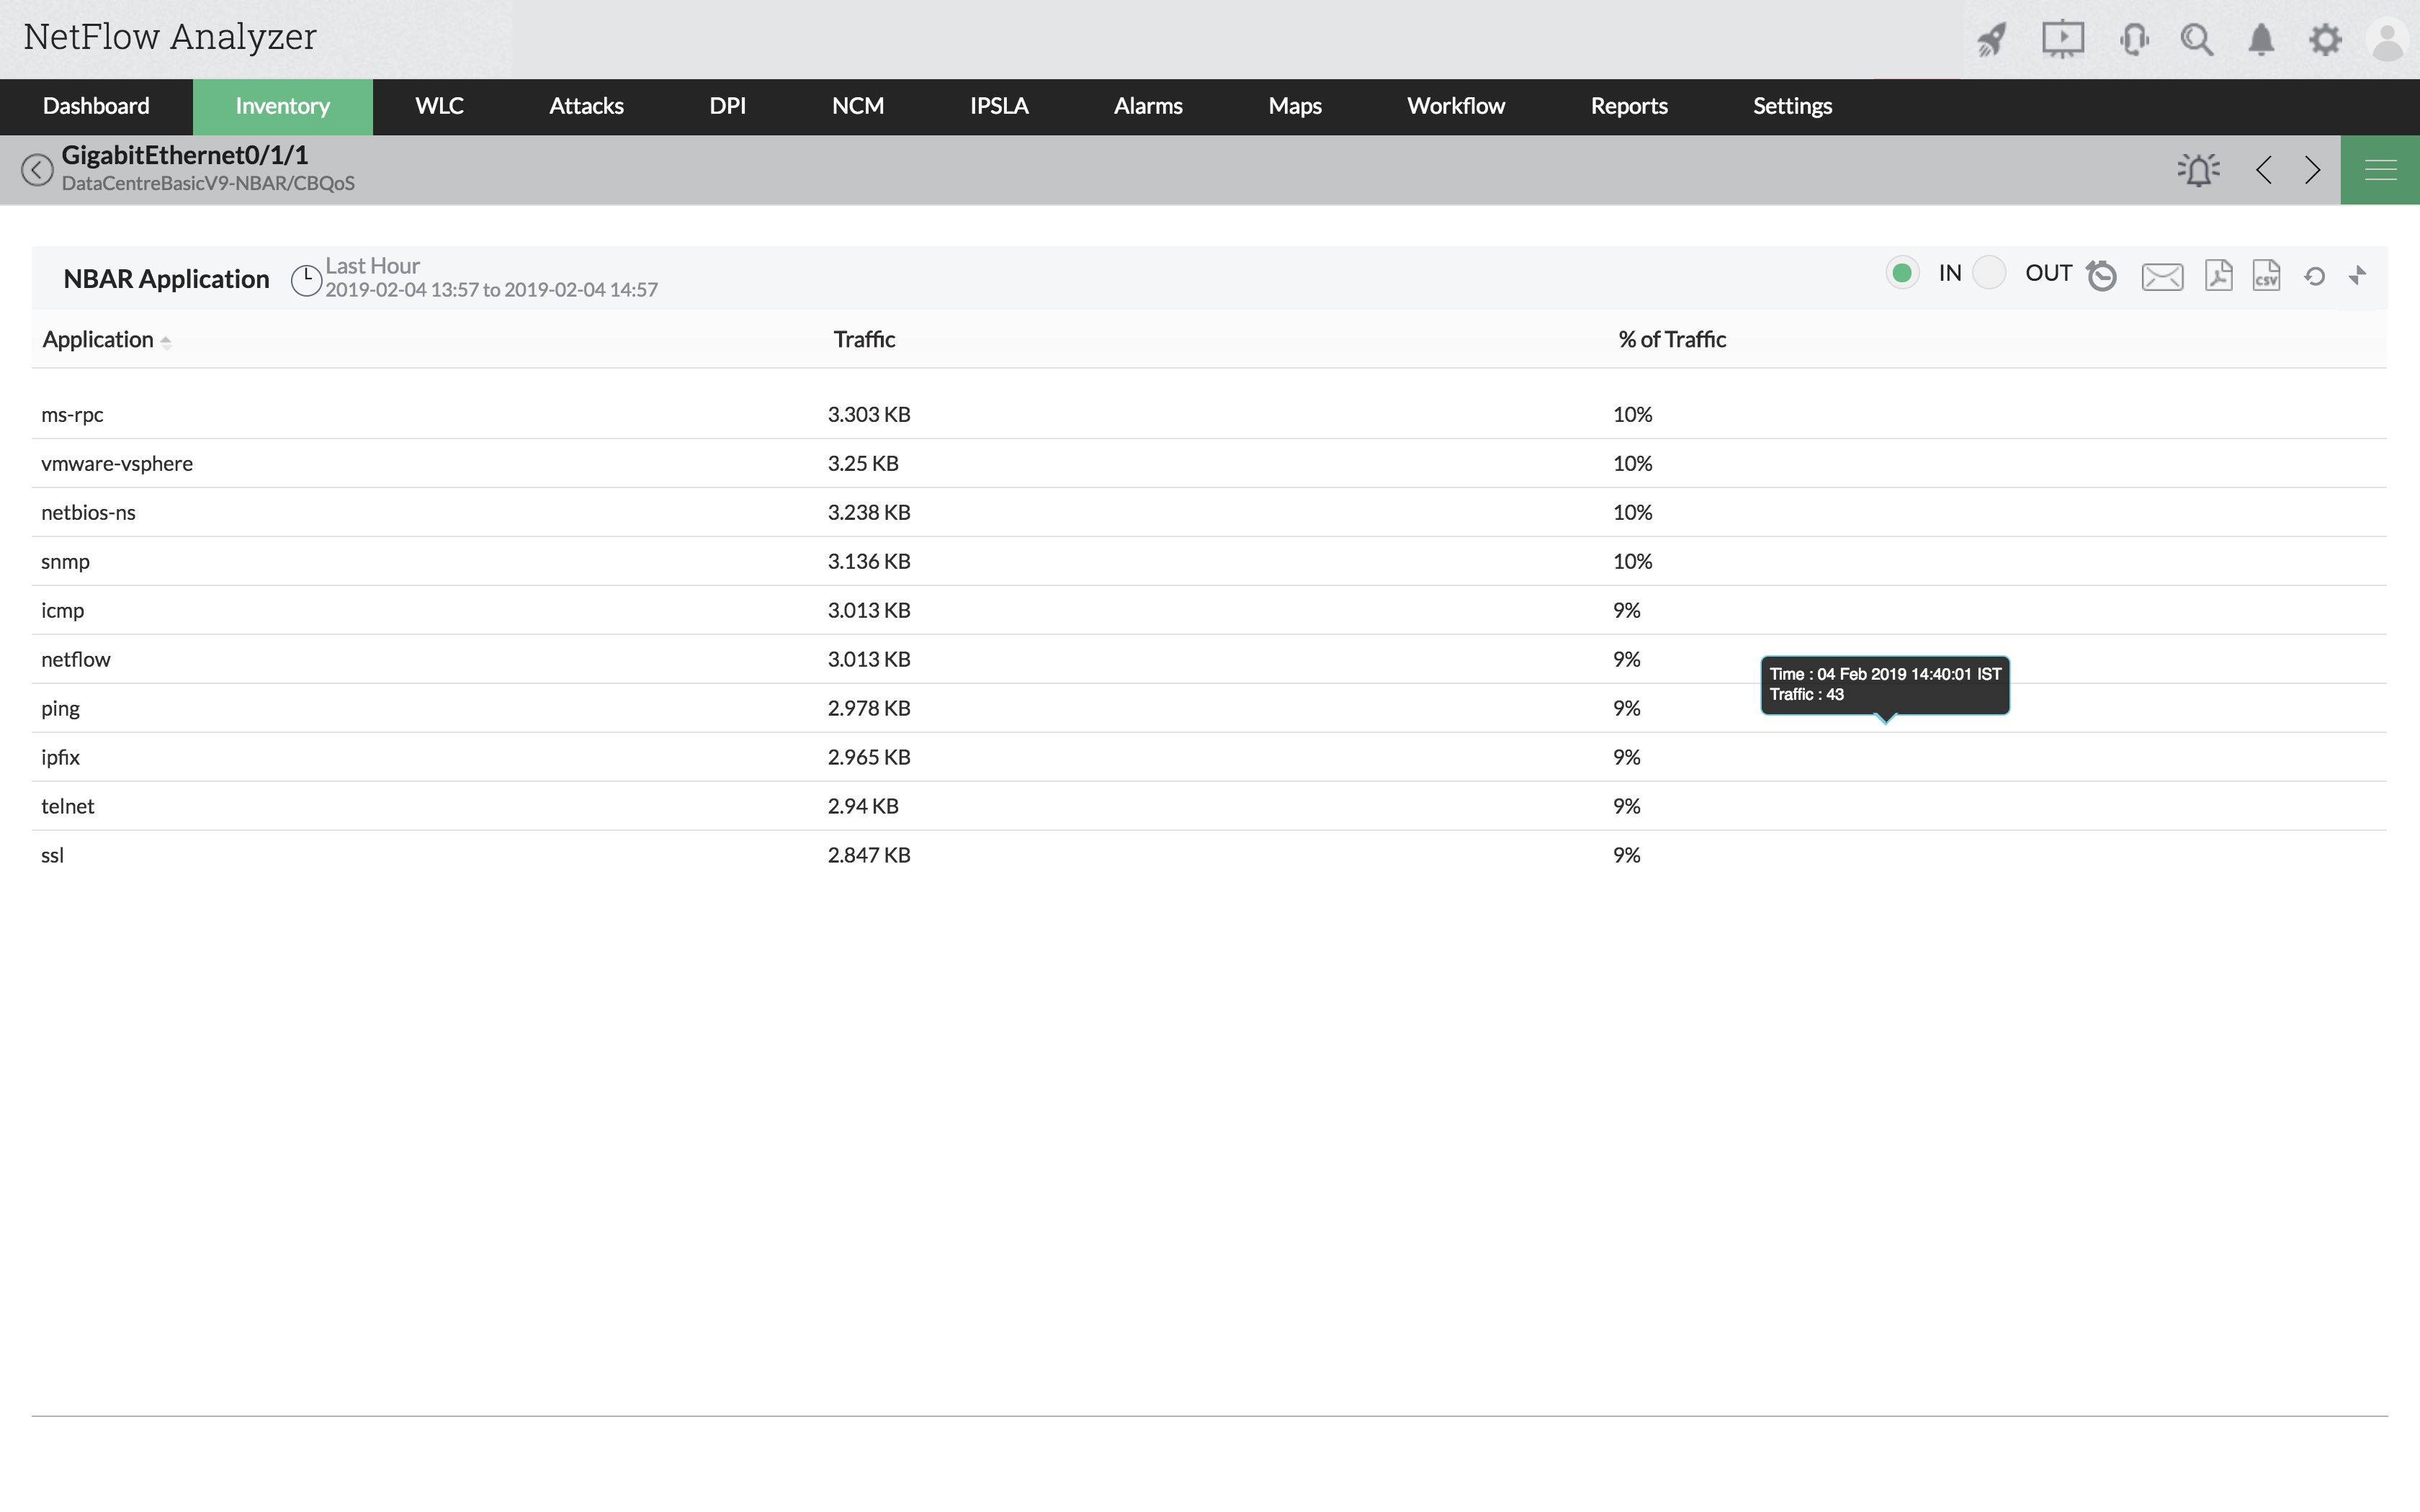Sort by the Application column header
The image size is (2420, 1512).
tap(98, 340)
